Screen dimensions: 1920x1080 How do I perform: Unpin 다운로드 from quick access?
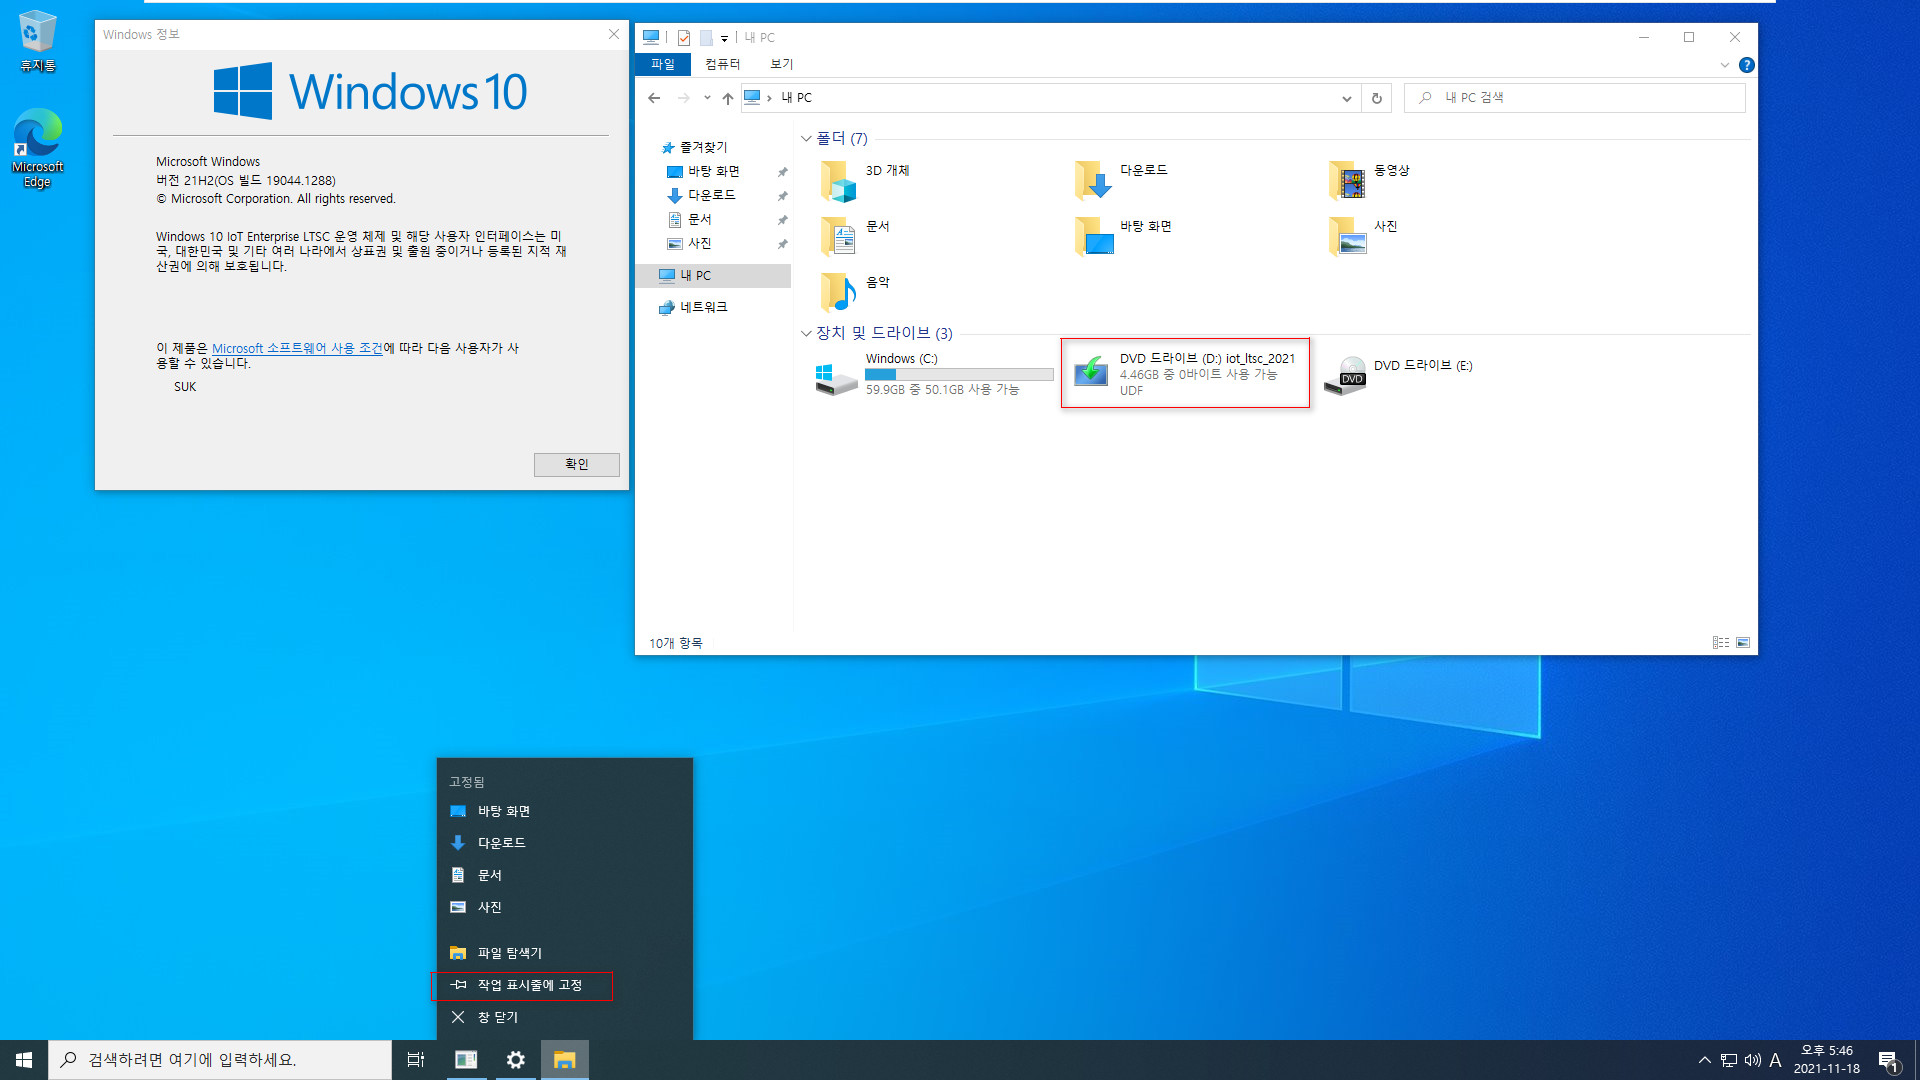tap(783, 195)
